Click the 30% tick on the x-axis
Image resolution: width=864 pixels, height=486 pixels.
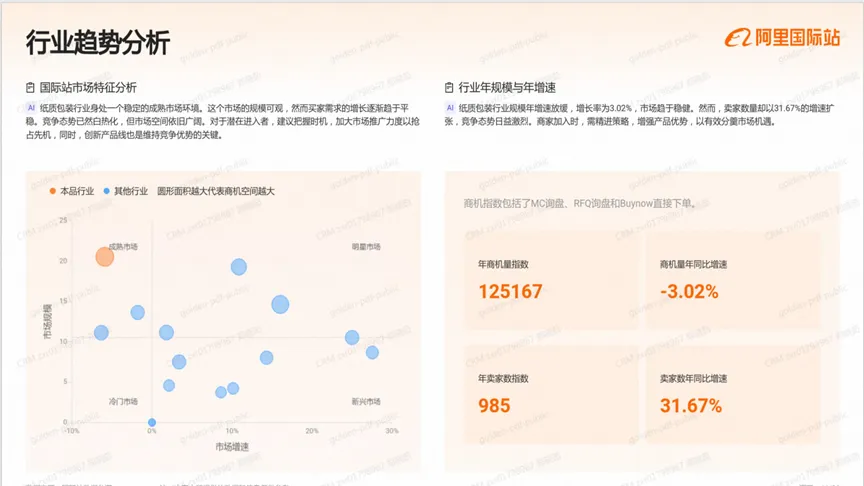[392, 431]
